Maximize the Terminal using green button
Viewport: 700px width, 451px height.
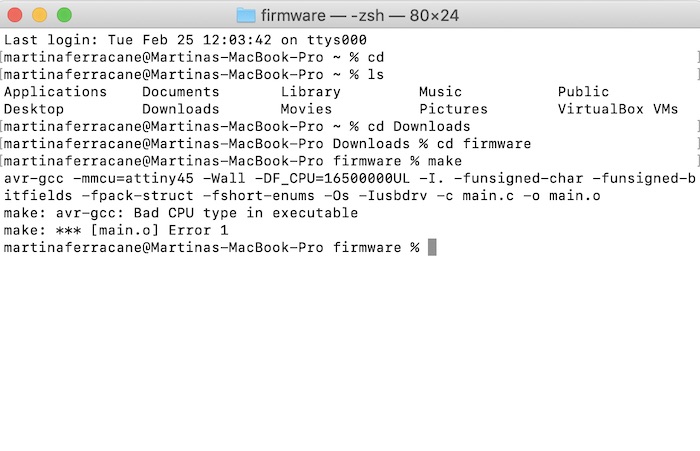pos(63,15)
